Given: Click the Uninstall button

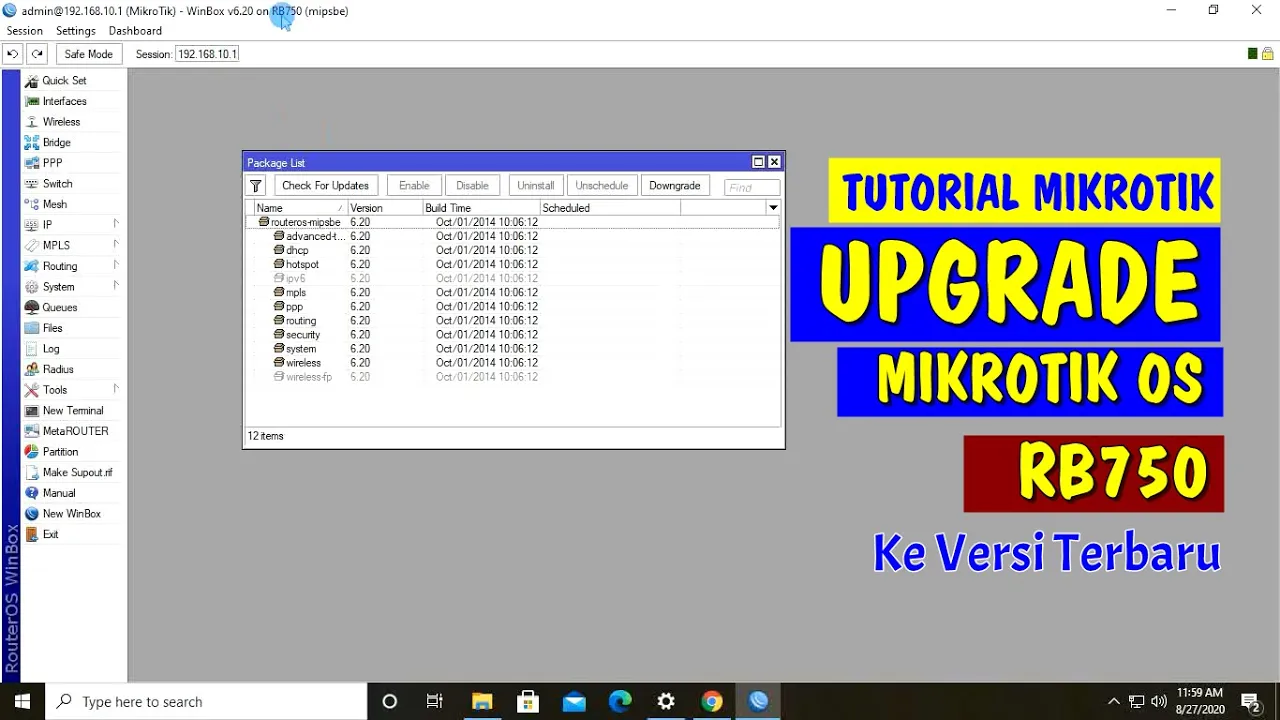Looking at the screenshot, I should [x=536, y=186].
